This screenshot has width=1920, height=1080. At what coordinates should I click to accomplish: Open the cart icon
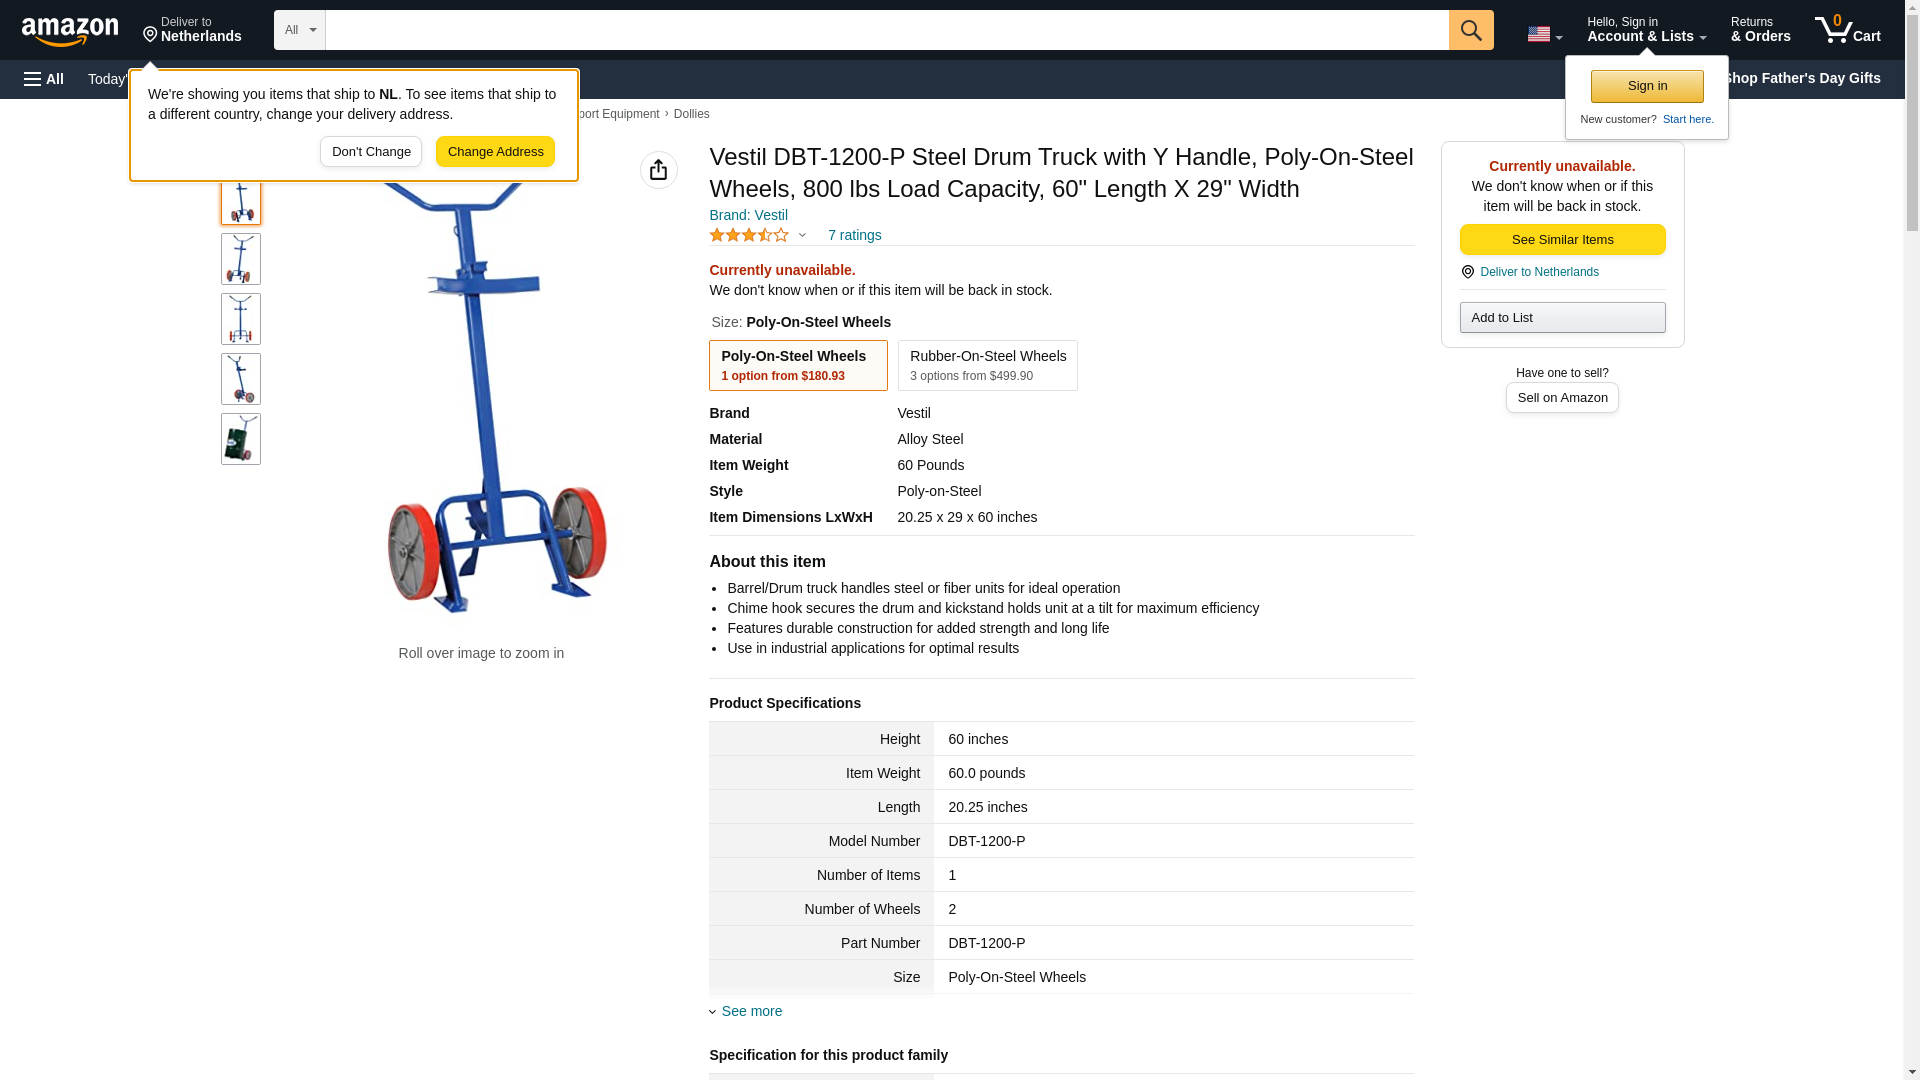(x=1847, y=30)
